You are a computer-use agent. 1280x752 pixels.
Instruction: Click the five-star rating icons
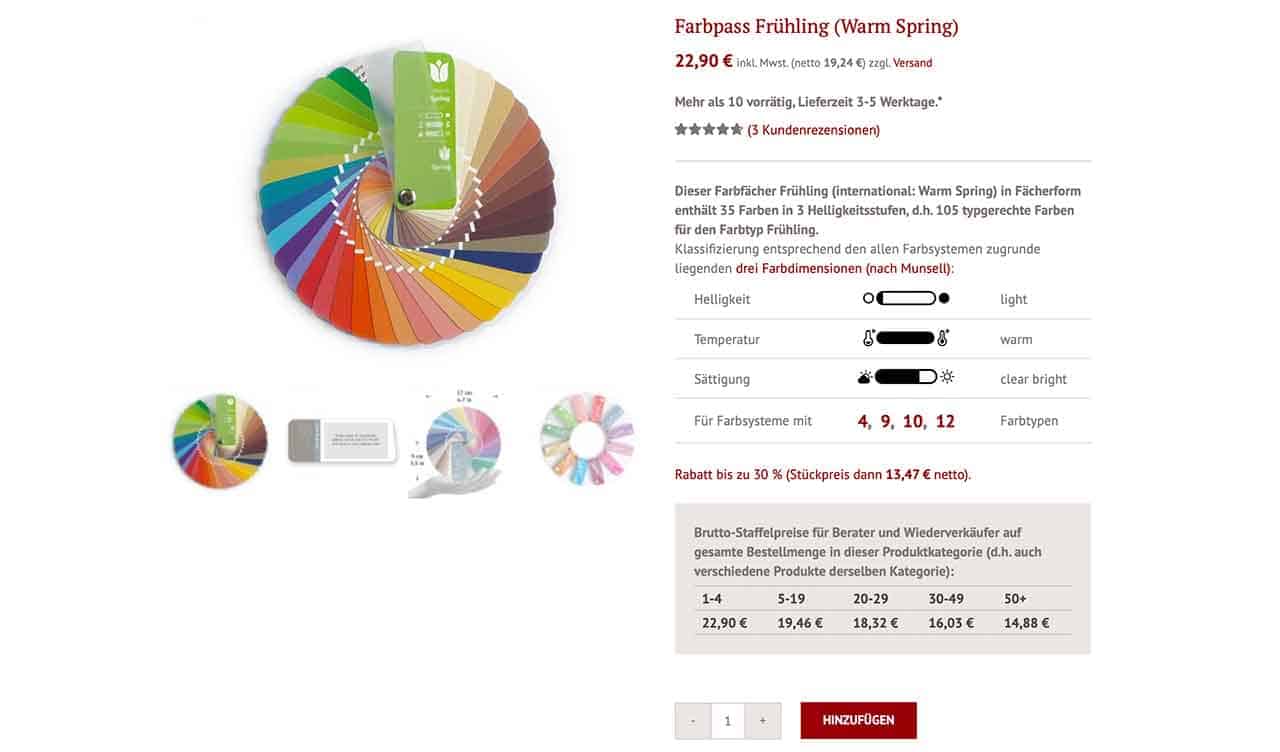tap(708, 130)
